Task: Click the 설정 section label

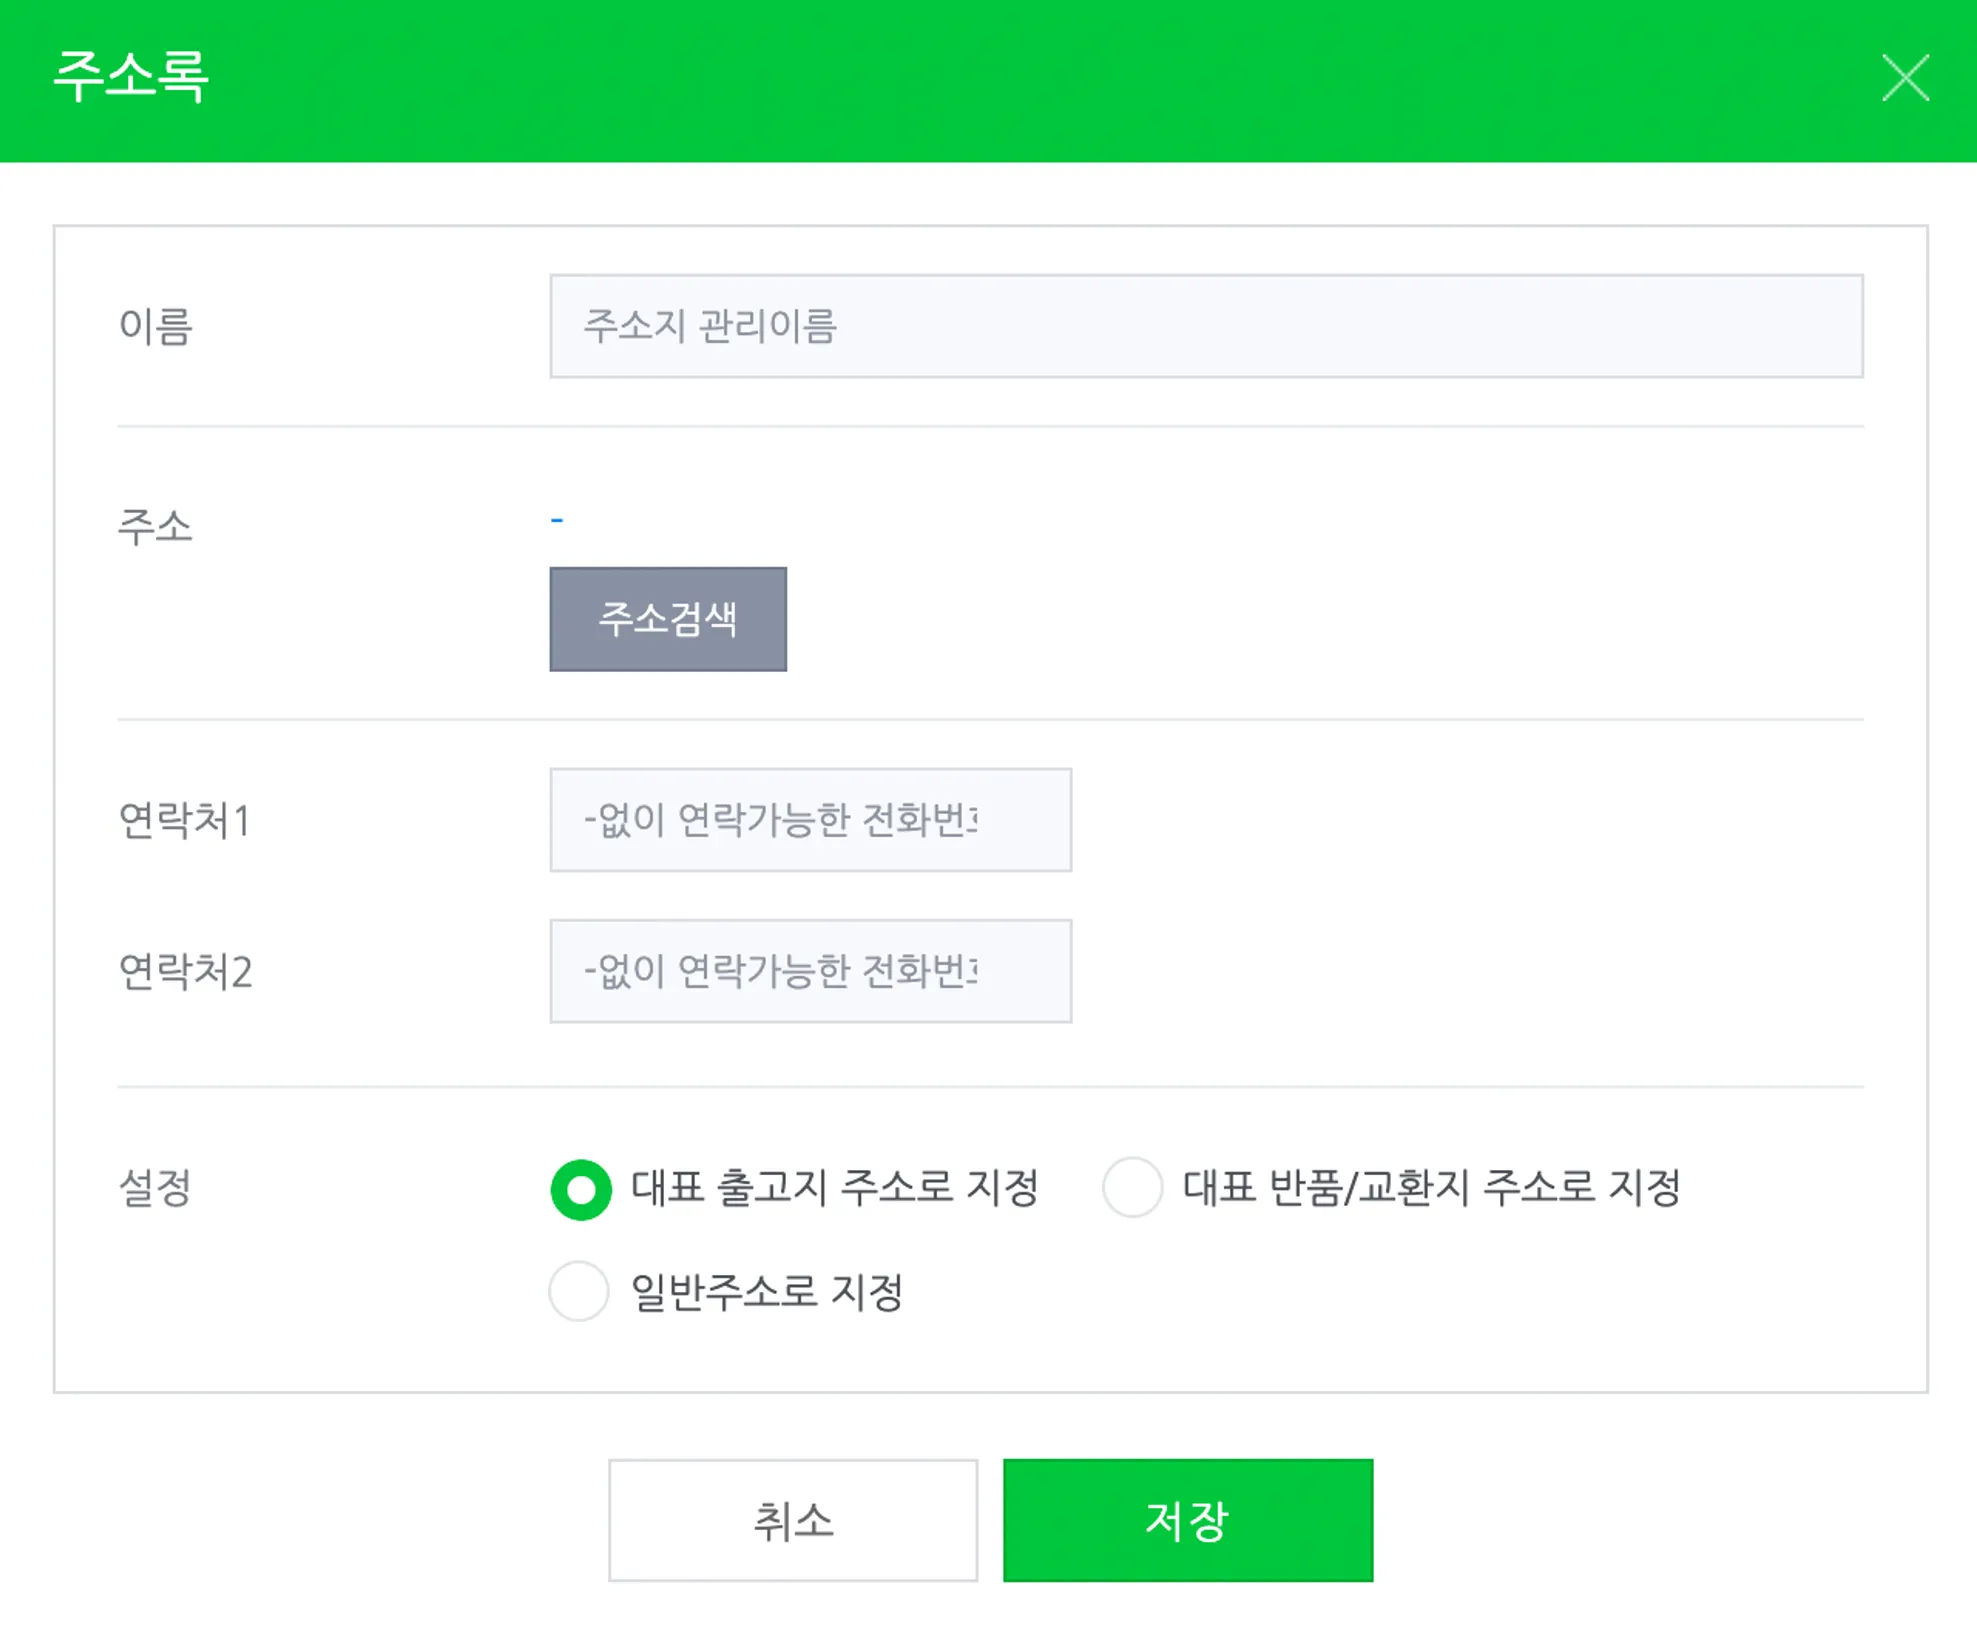Action: tap(155, 1188)
